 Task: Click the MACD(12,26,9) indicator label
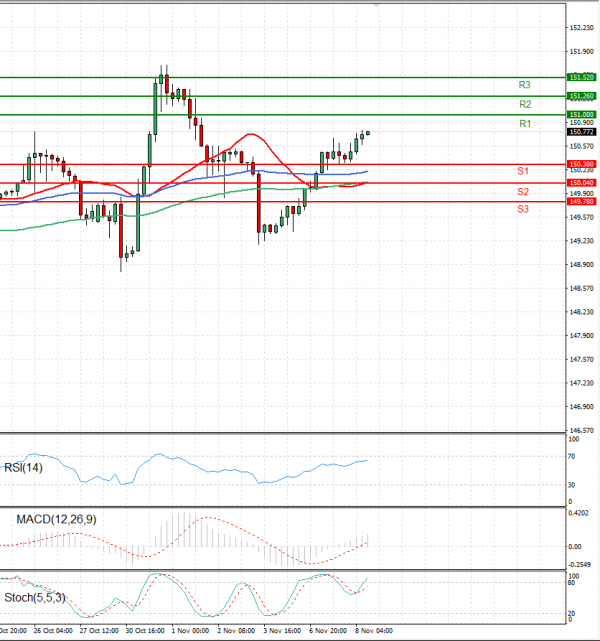click(x=56, y=520)
